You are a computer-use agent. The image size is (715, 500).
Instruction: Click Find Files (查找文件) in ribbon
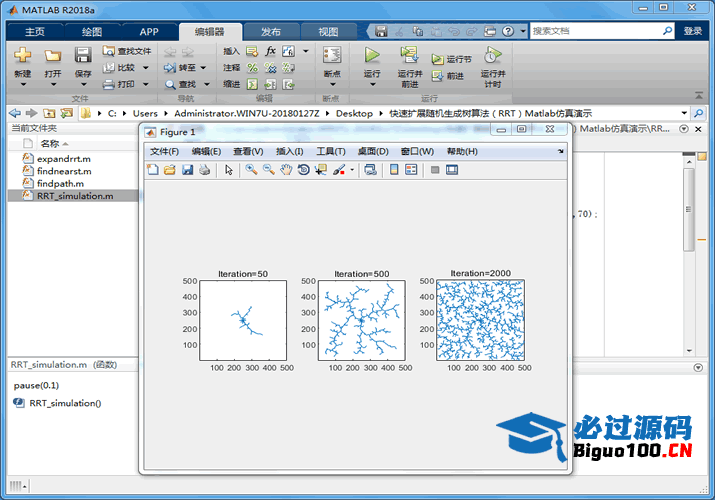pyautogui.click(x=127, y=51)
